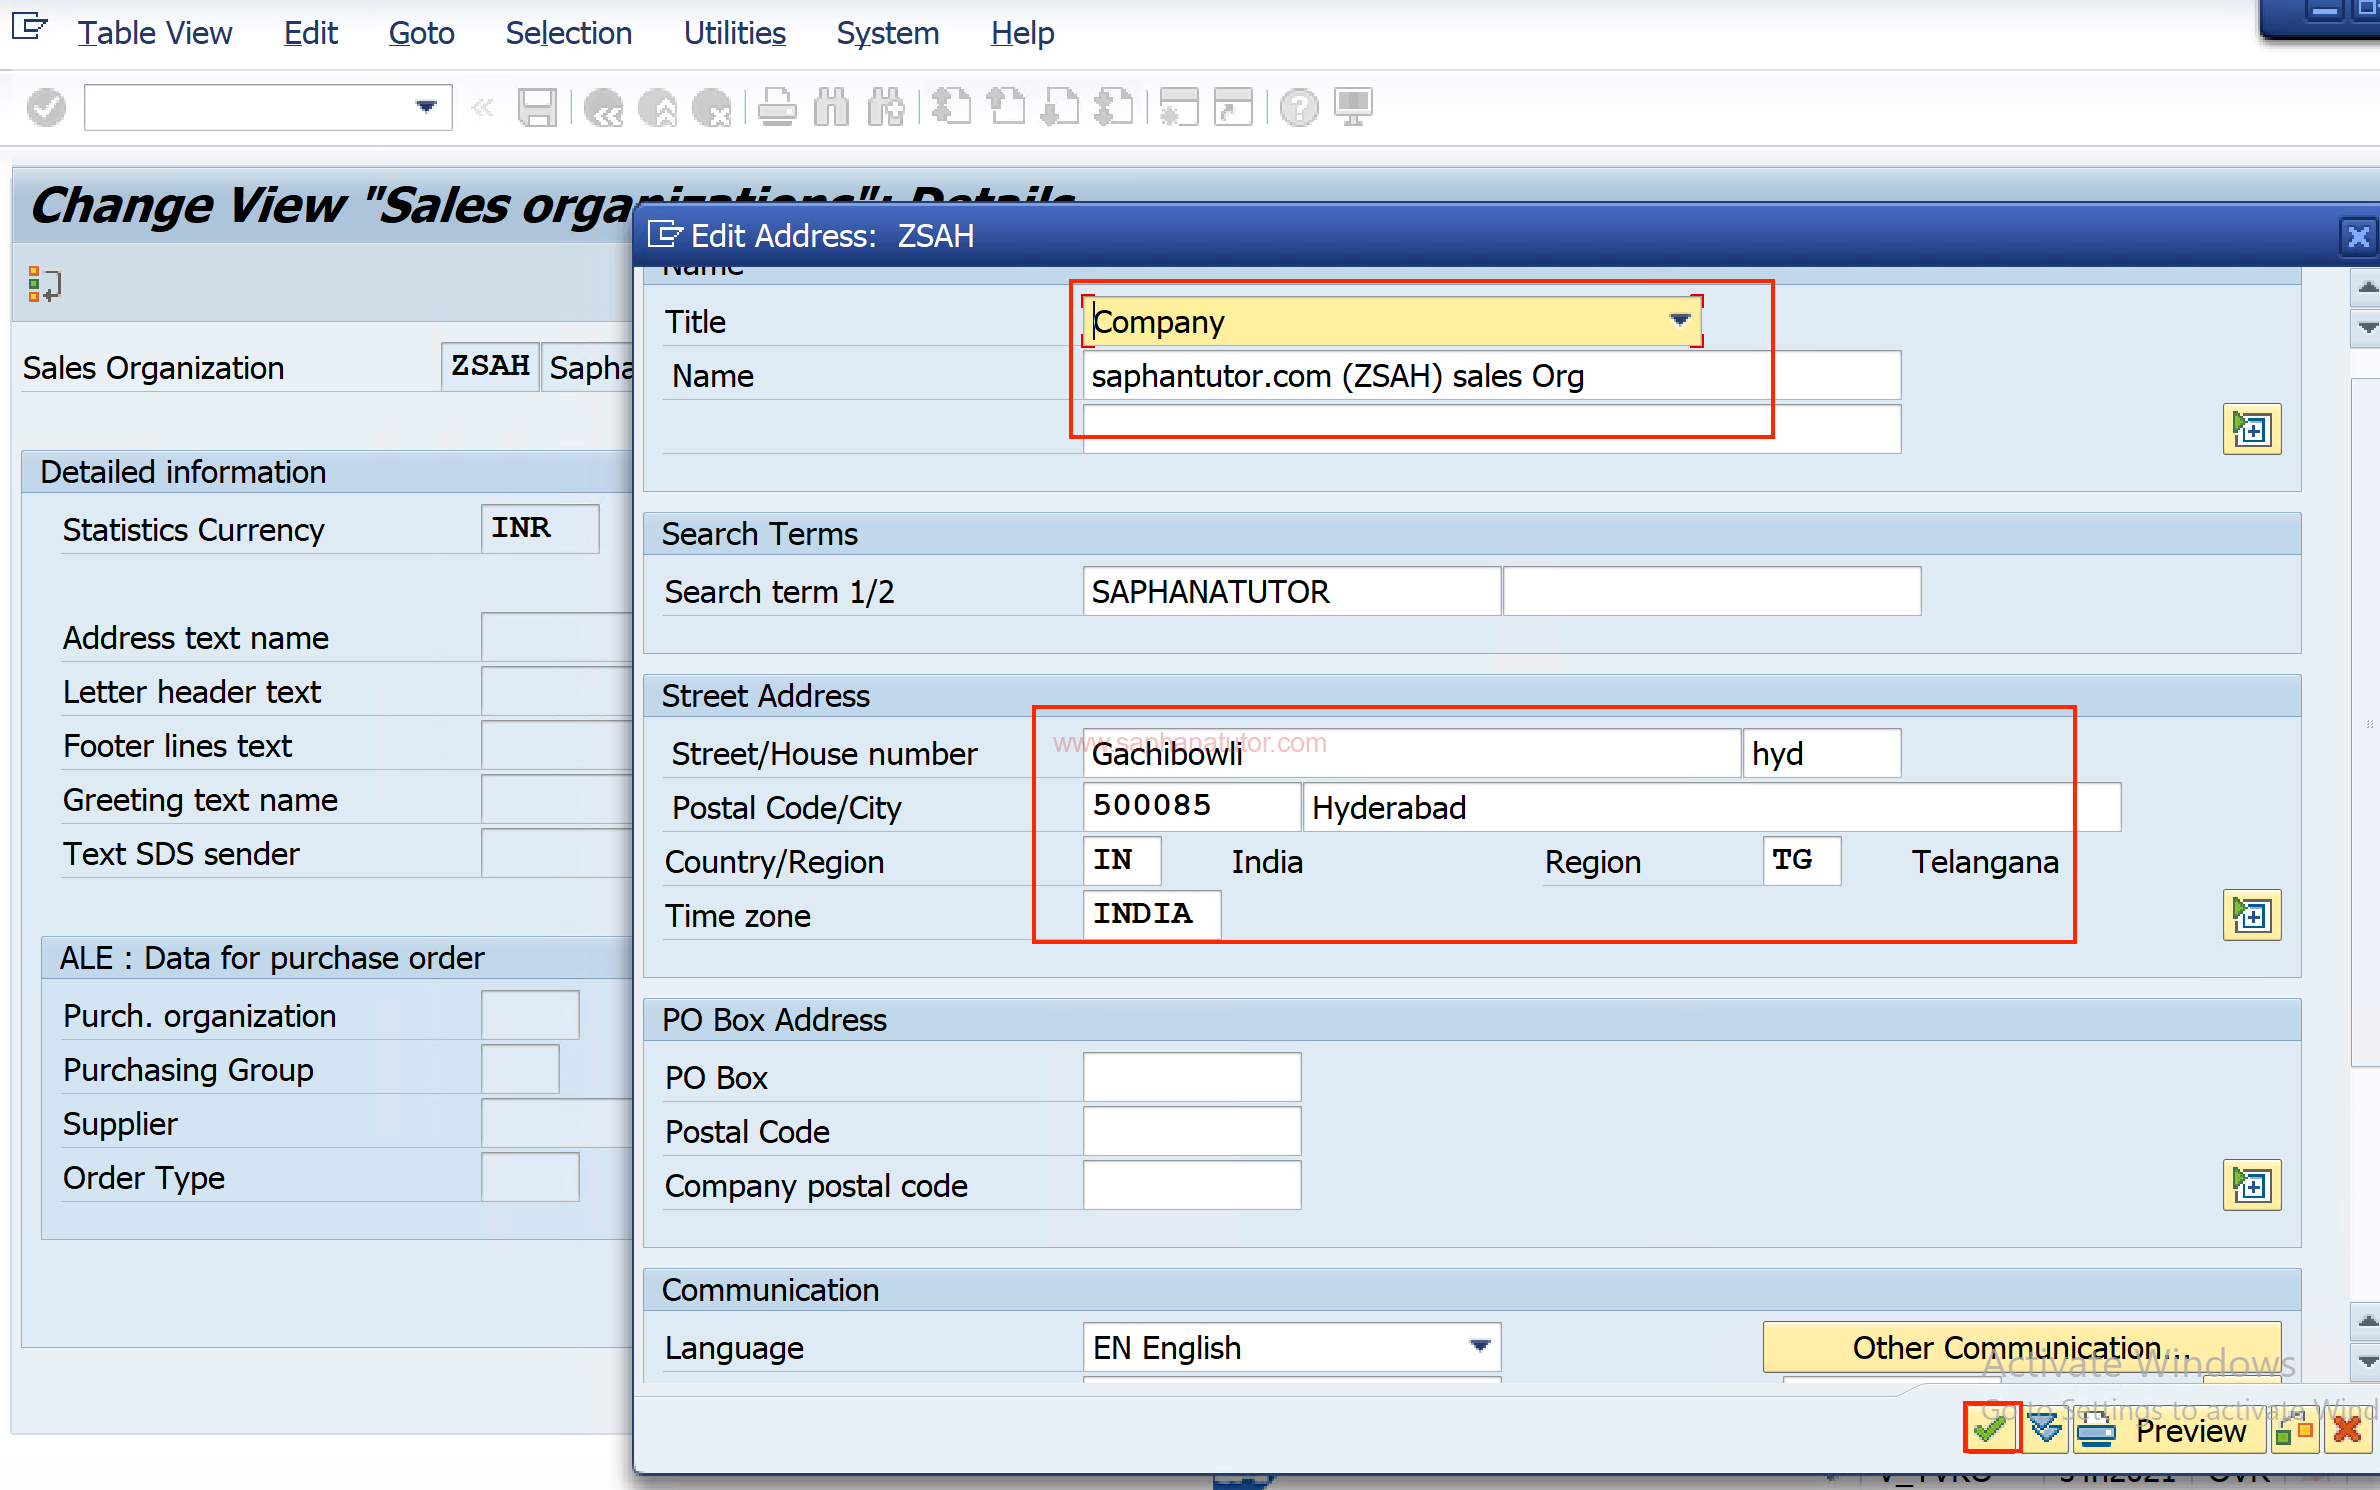2380x1490 pixels.
Task: Expand more fields in the Street Address section
Action: pyautogui.click(x=2251, y=915)
